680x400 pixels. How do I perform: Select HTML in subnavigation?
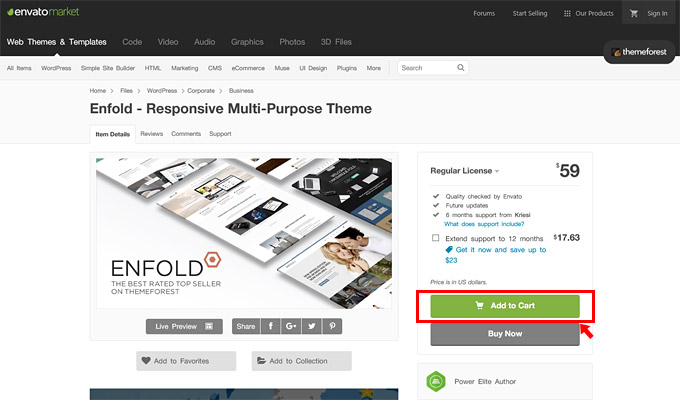point(153,68)
